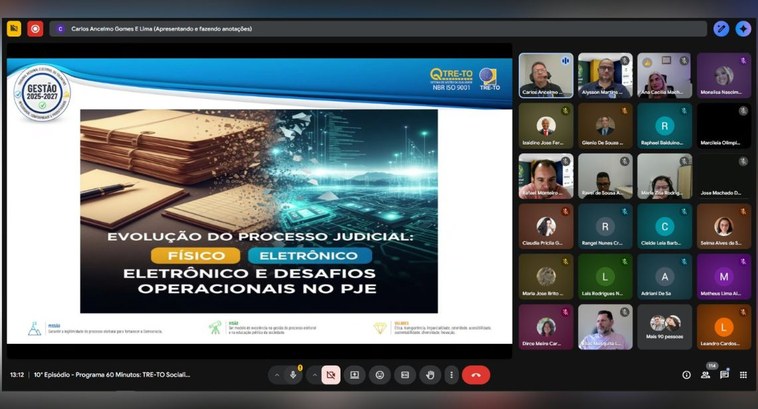
Task: Select Selma Alves de S... participant tile
Action: coord(724,226)
